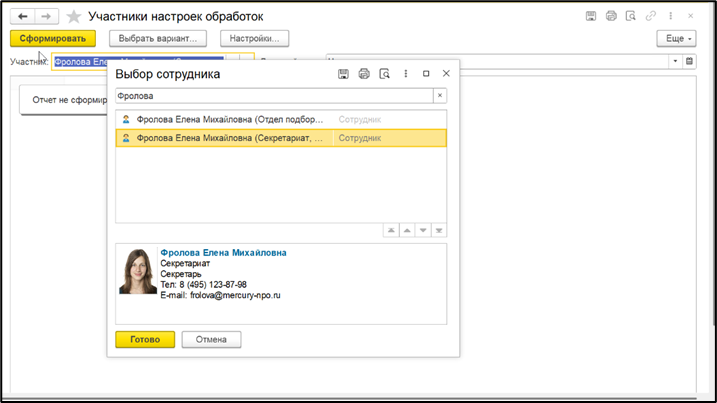Save the report using the main window diskette icon
This screenshot has width=717, height=403.
point(591,16)
